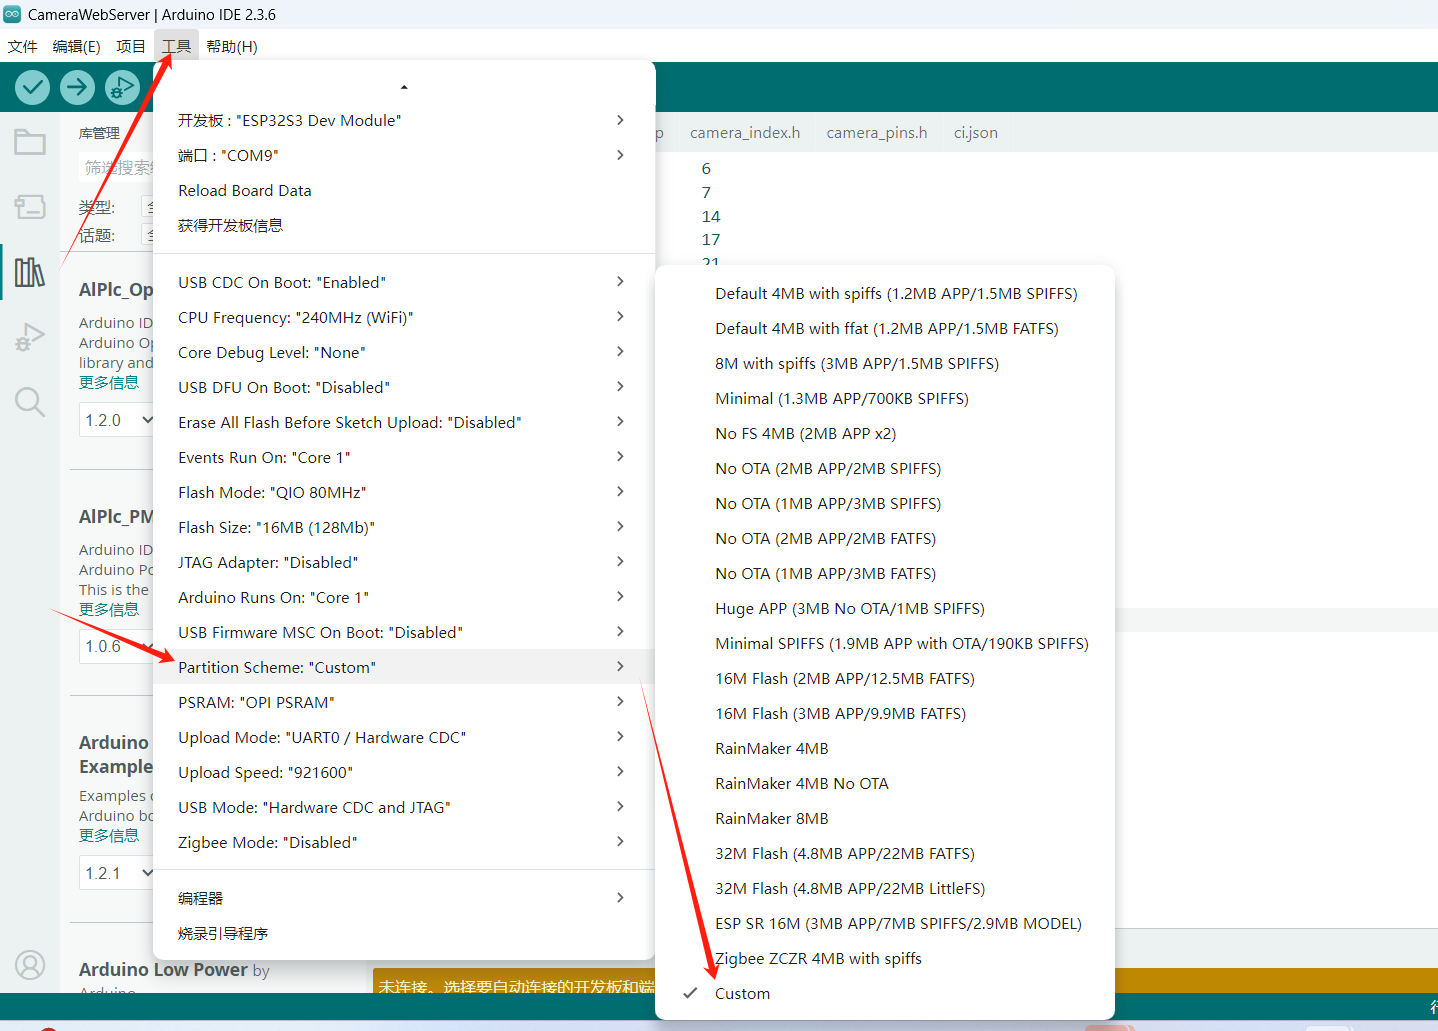Open 更多信息 link under Arduino Examples library

coord(109,836)
